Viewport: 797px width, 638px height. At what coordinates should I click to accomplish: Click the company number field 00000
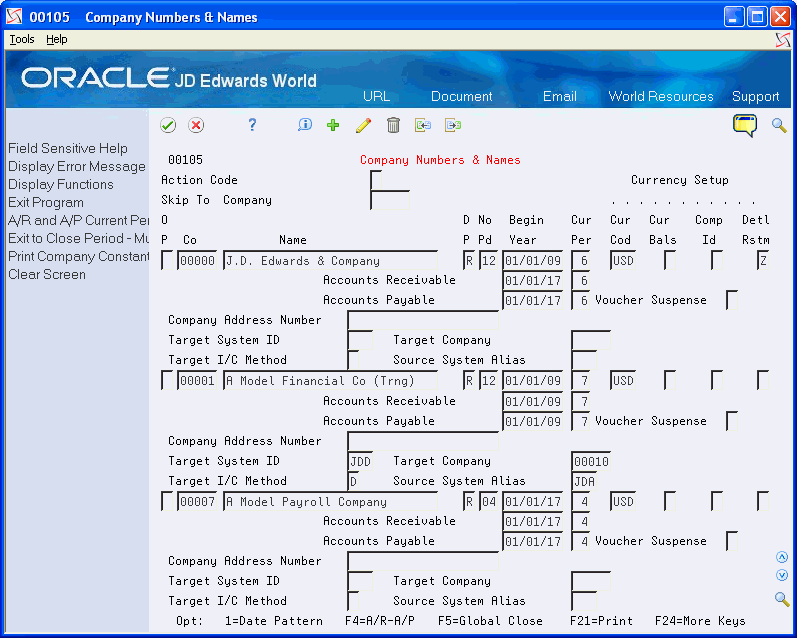[197, 260]
